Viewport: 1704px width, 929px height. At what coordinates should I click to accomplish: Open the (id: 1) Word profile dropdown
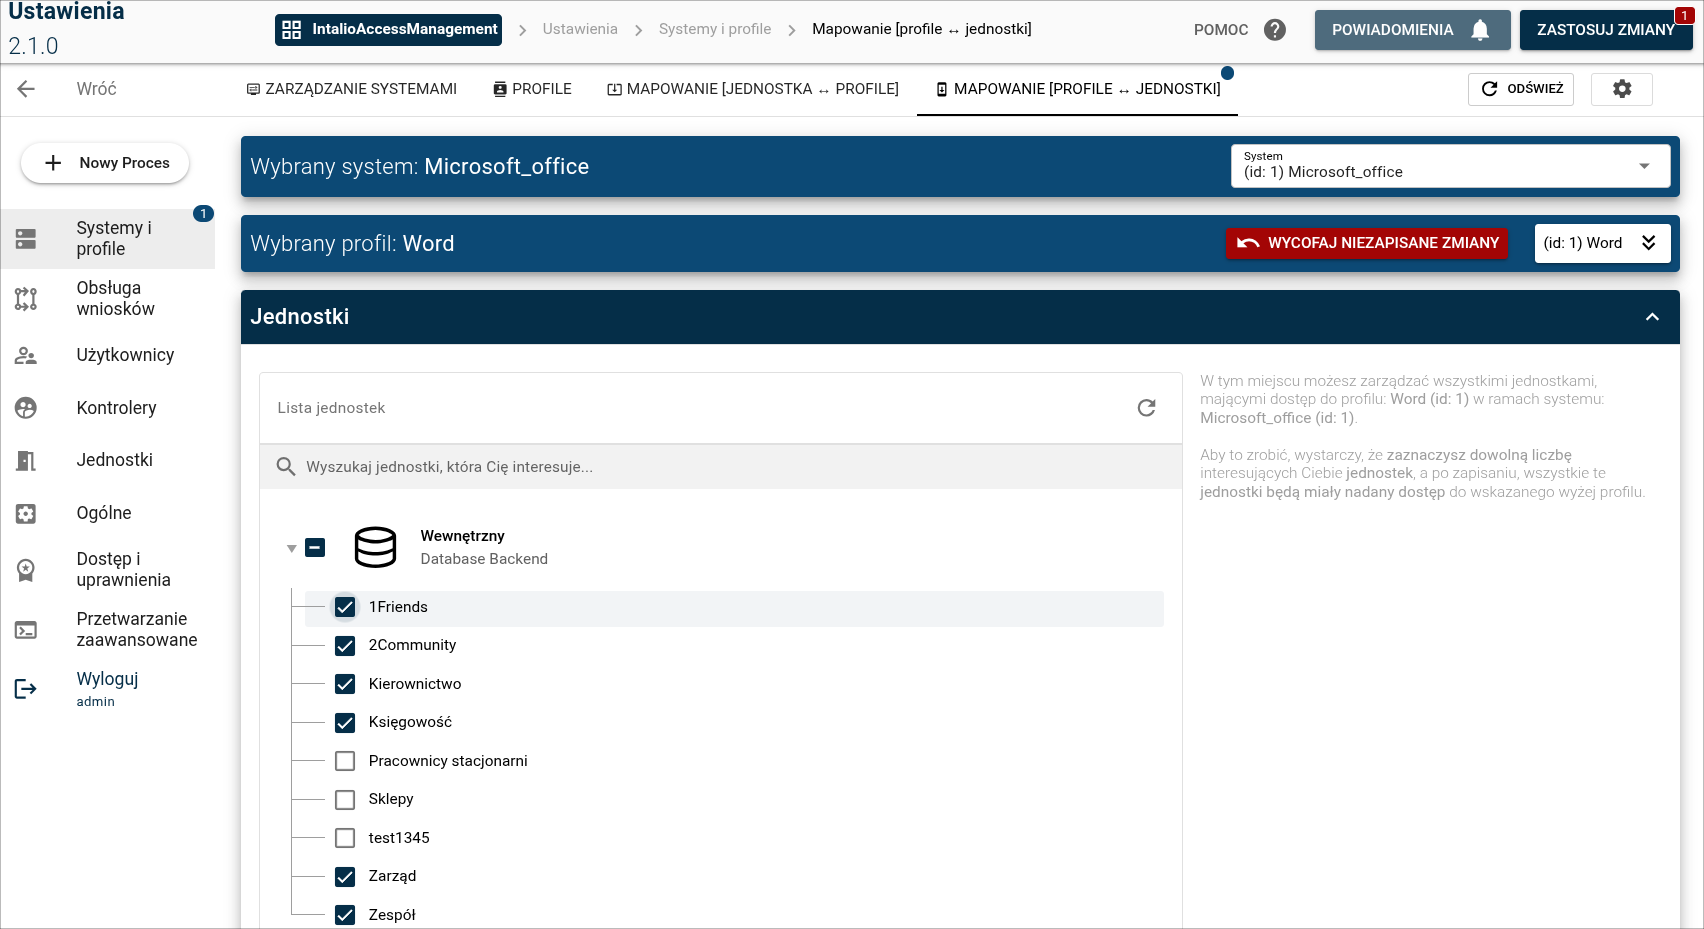(x=1602, y=243)
